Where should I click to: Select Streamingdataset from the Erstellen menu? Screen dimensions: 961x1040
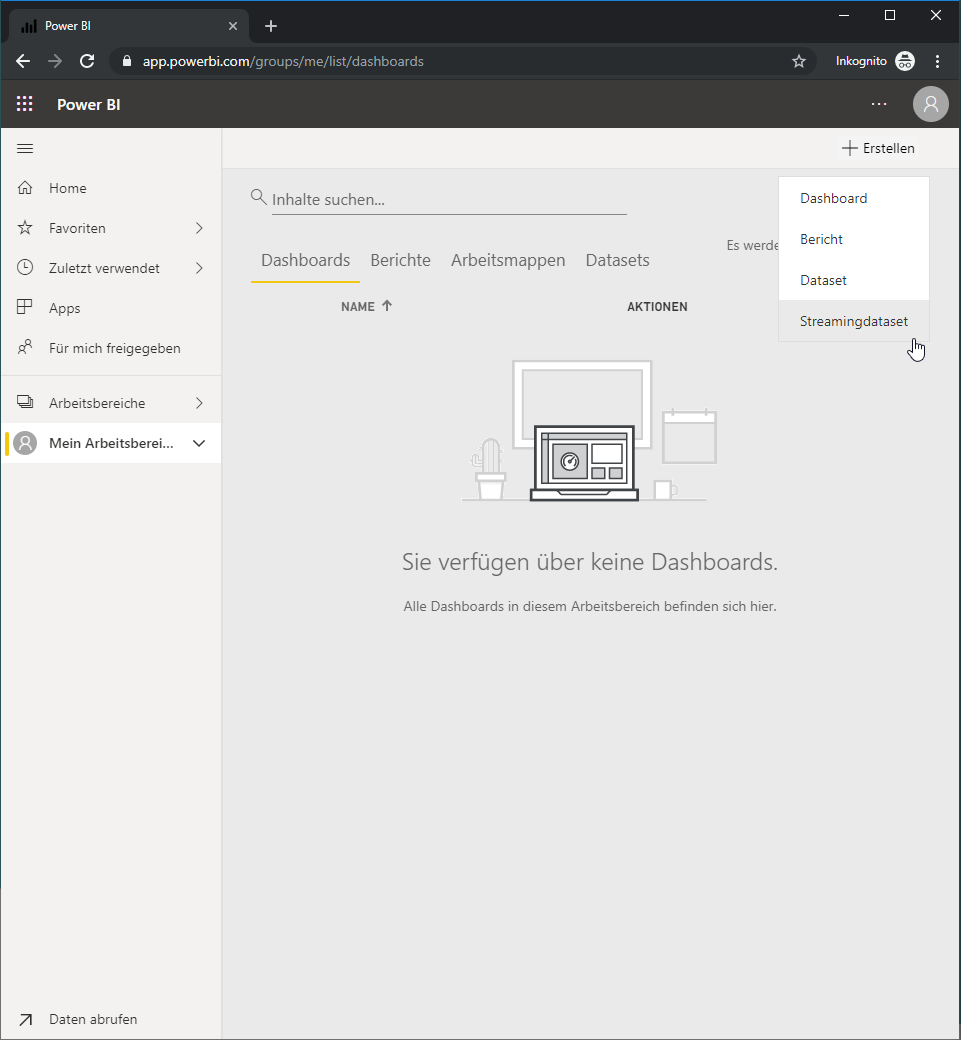click(854, 321)
